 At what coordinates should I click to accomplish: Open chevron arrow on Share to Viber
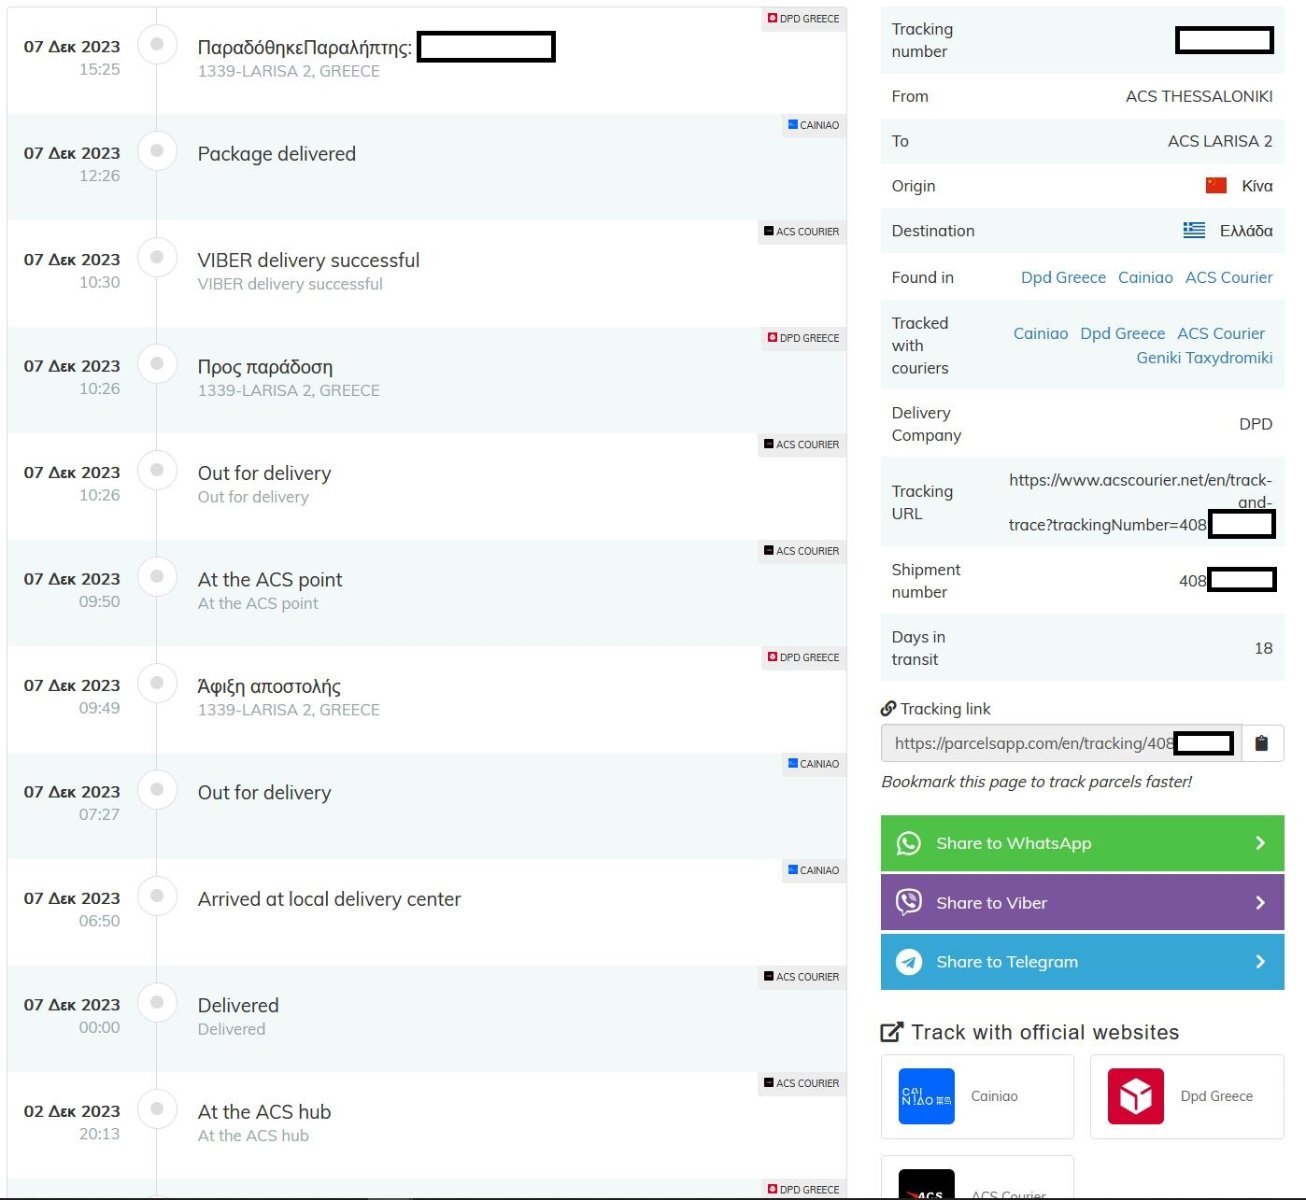click(x=1260, y=902)
